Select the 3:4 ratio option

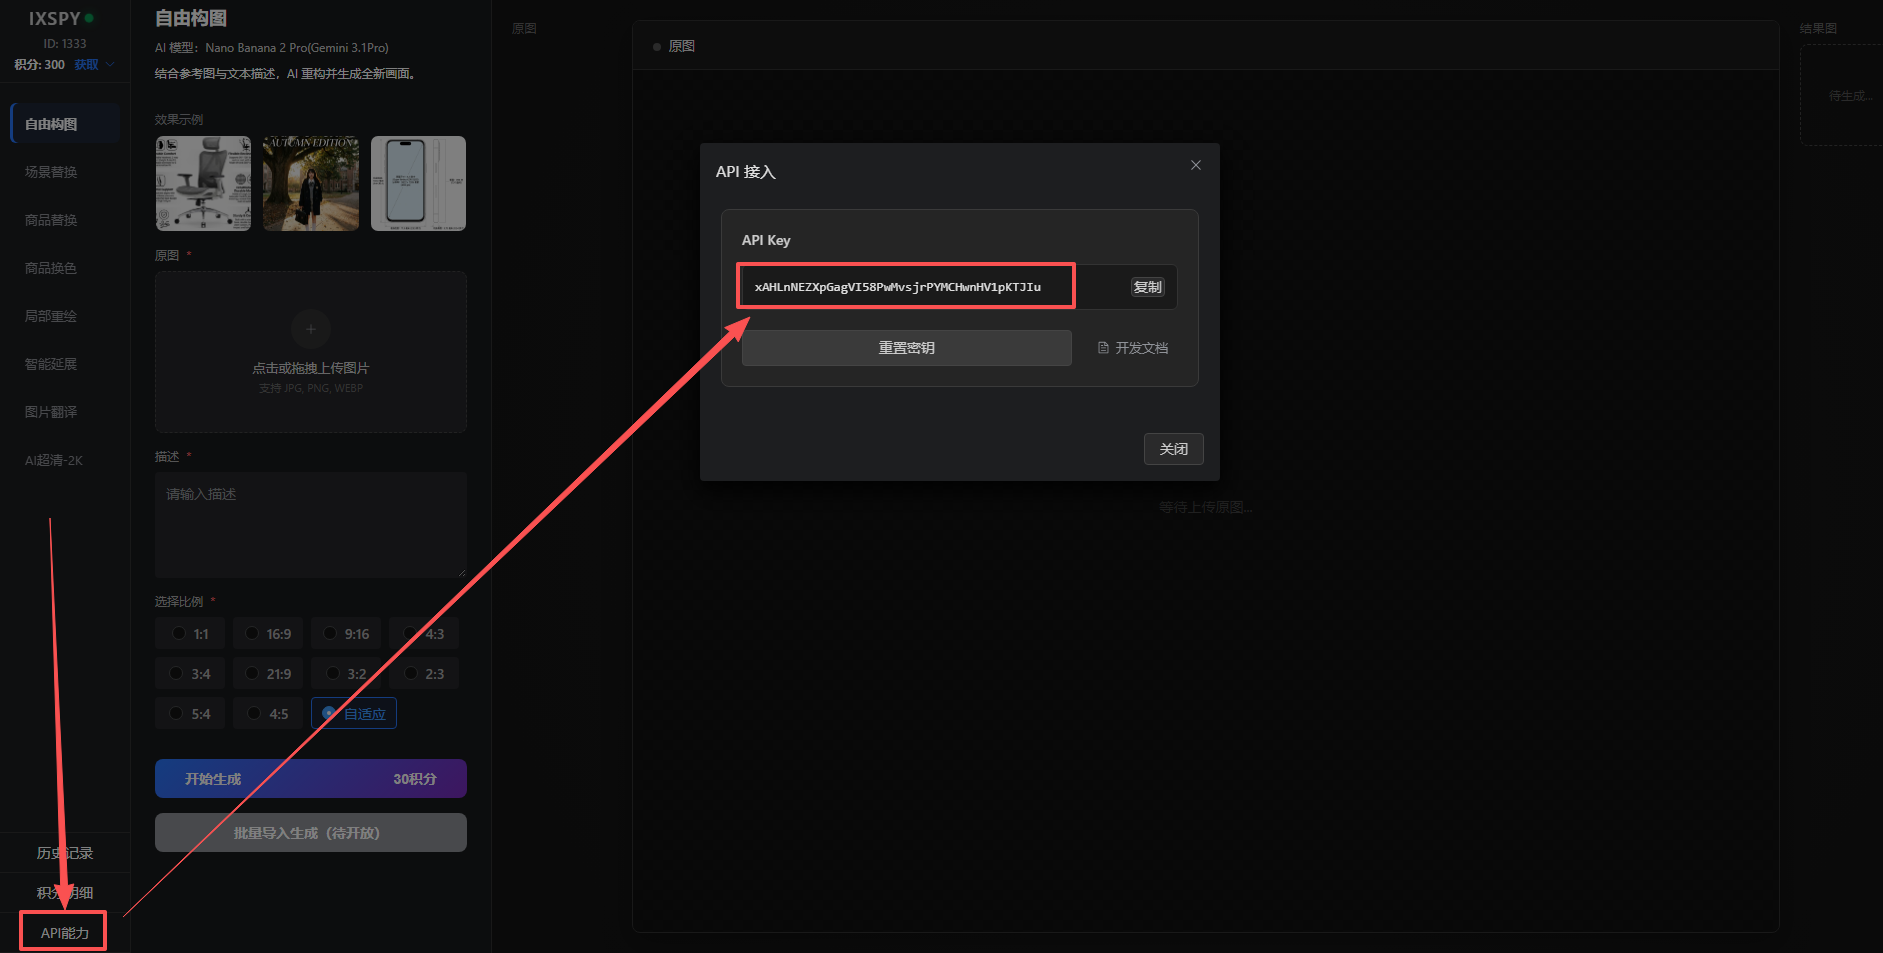tap(190, 674)
